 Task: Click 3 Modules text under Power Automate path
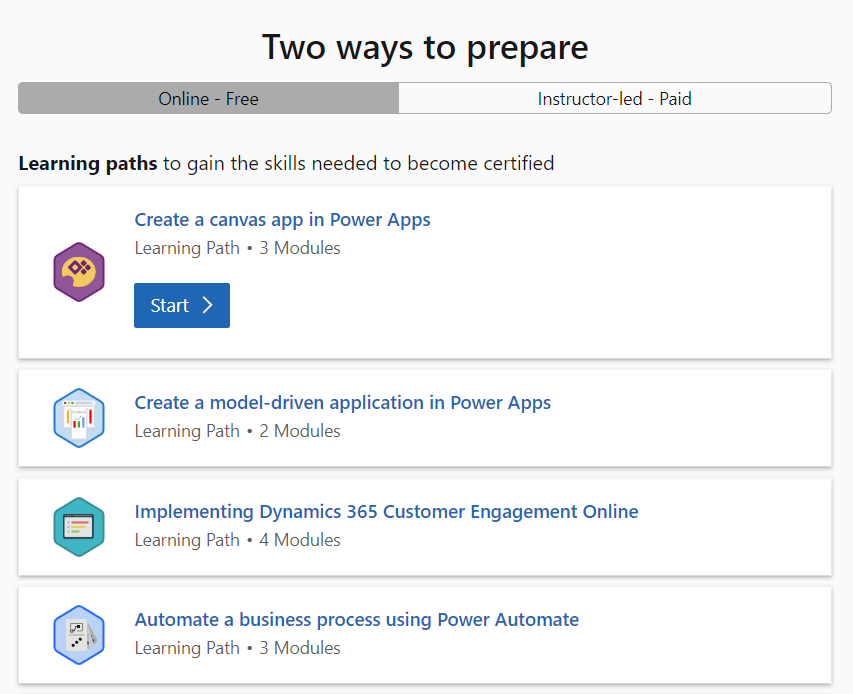pyautogui.click(x=300, y=648)
